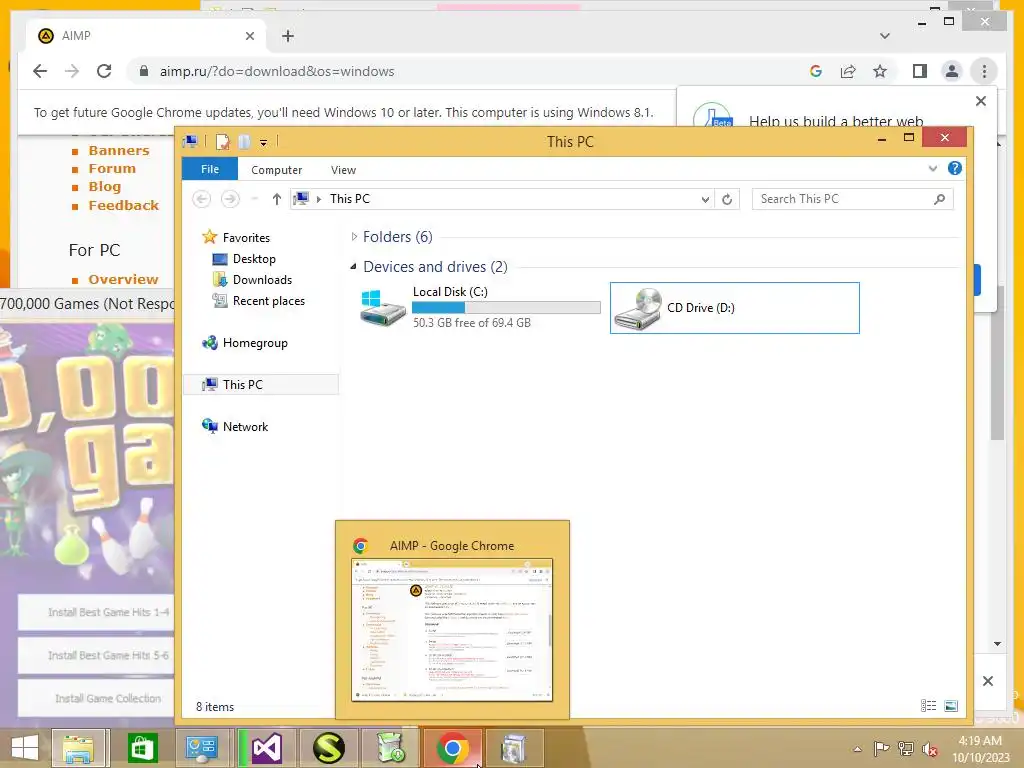
Task: Click the Search This PC field
Action: pos(852,199)
